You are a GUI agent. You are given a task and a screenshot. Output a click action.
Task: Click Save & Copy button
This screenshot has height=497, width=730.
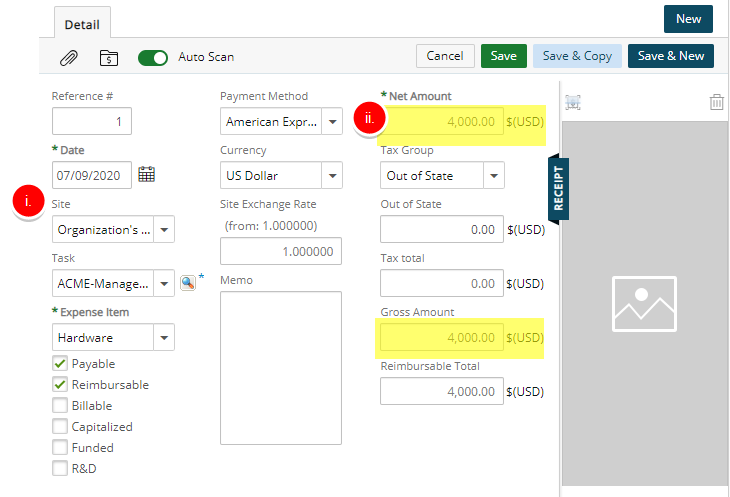point(577,56)
